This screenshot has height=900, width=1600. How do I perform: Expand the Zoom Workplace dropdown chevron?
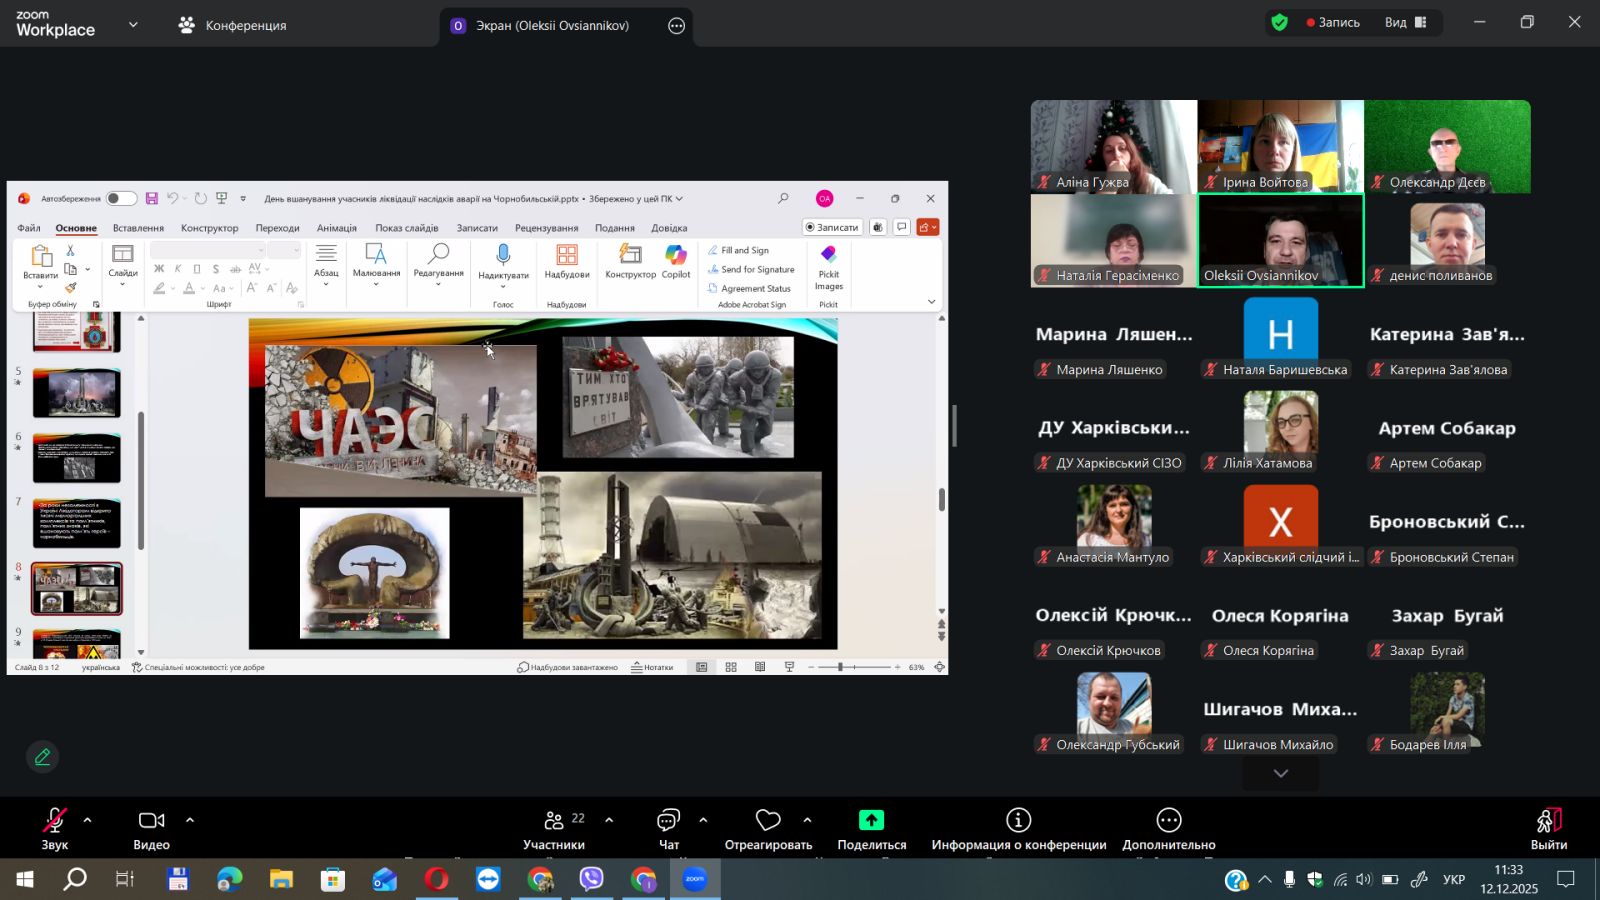pos(133,25)
